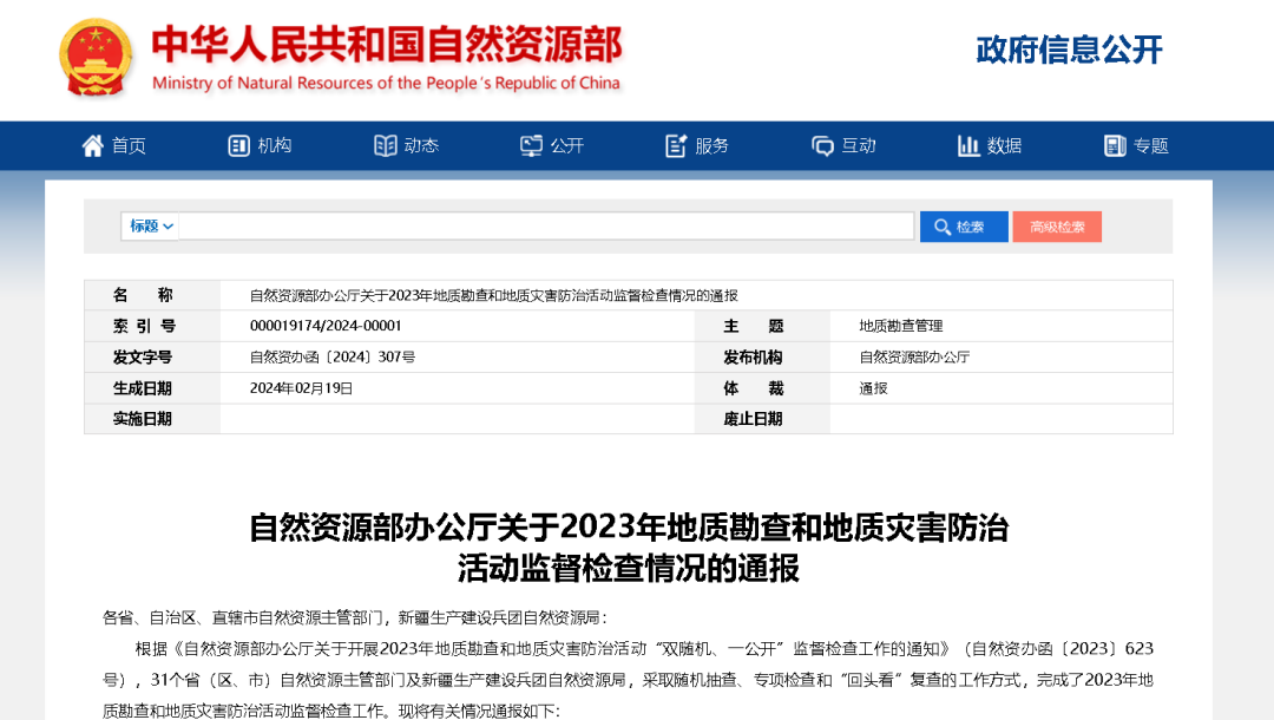1274x720 pixels.
Task: Click the 政府信息公开 header link
Action: click(x=1069, y=49)
